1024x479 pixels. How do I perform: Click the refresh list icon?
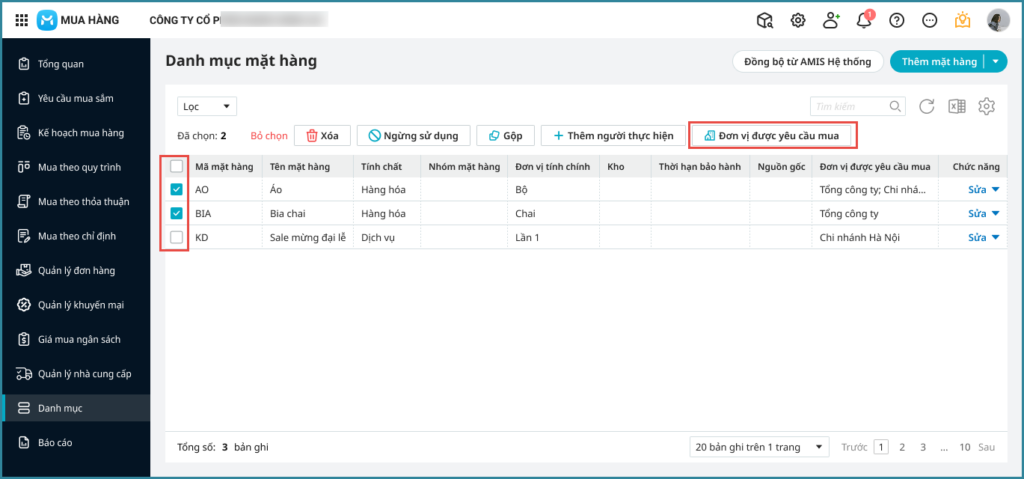[x=927, y=106]
